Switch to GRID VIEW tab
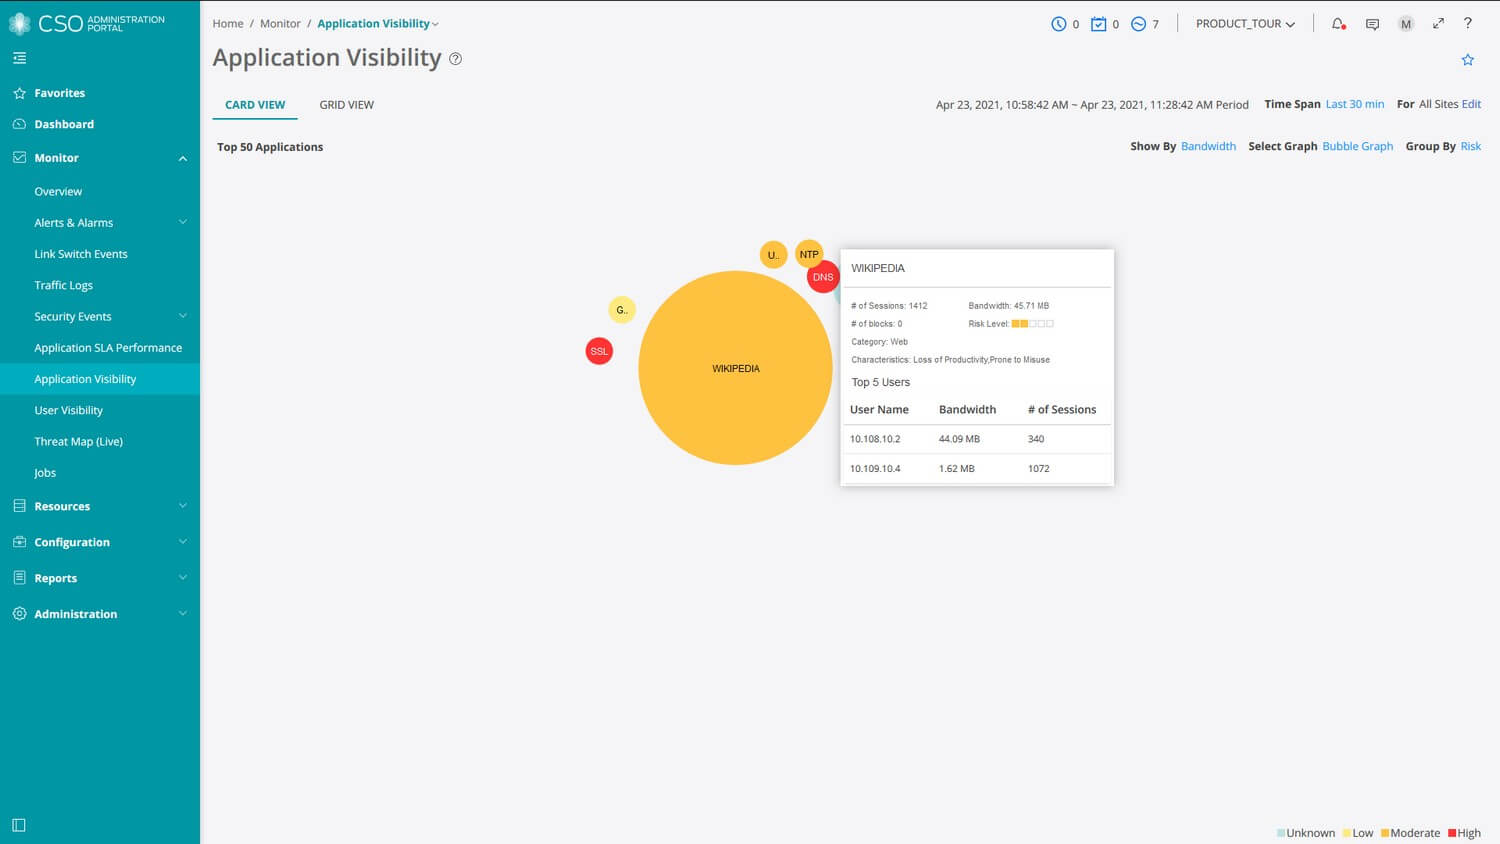 point(346,104)
